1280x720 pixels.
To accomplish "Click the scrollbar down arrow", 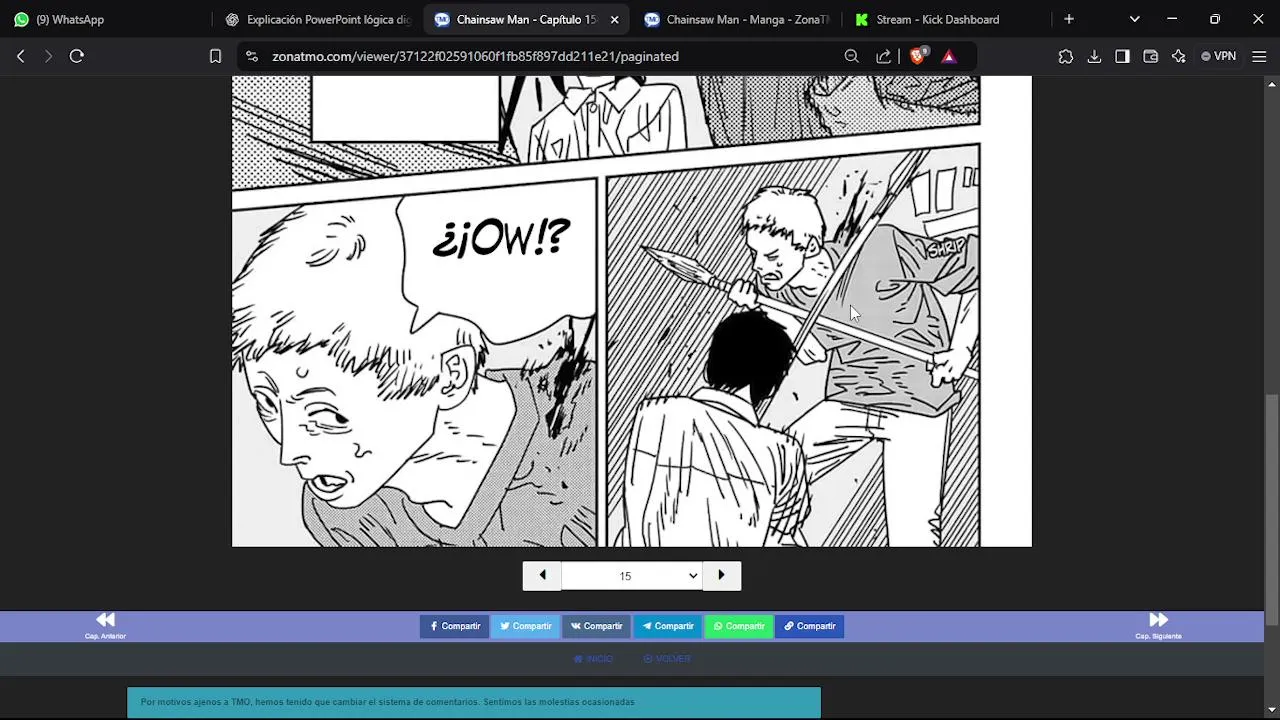I will tap(1271, 711).
